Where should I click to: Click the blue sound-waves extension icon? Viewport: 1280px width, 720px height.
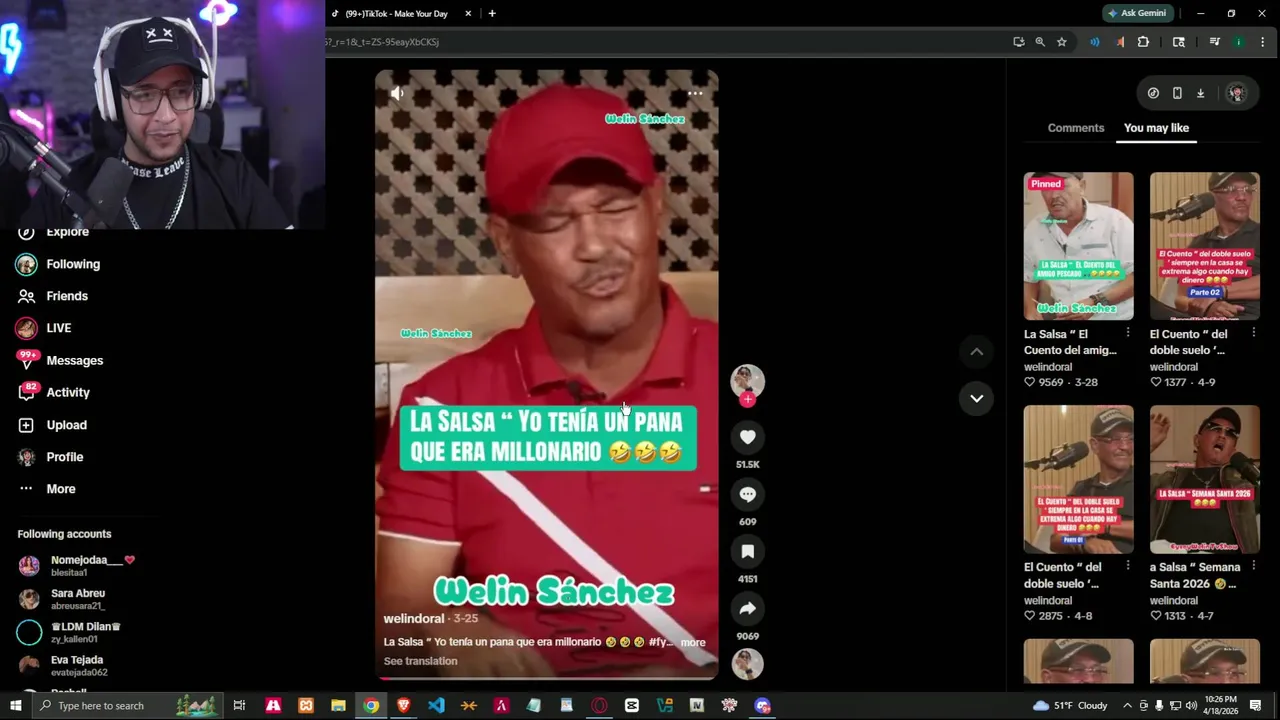pyautogui.click(x=1095, y=42)
